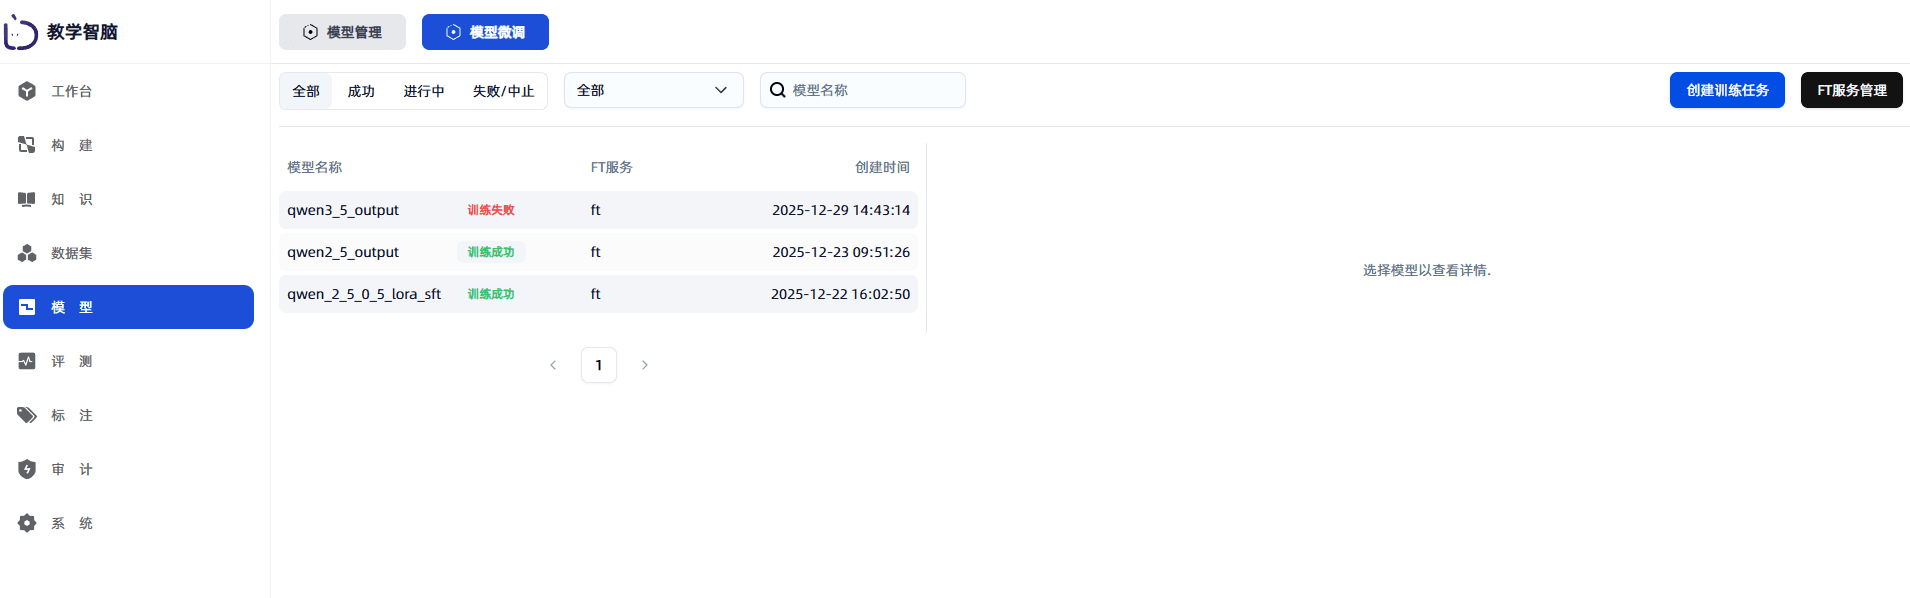Open the 全部 dropdown filter
Image resolution: width=1910 pixels, height=598 pixels.
point(654,90)
